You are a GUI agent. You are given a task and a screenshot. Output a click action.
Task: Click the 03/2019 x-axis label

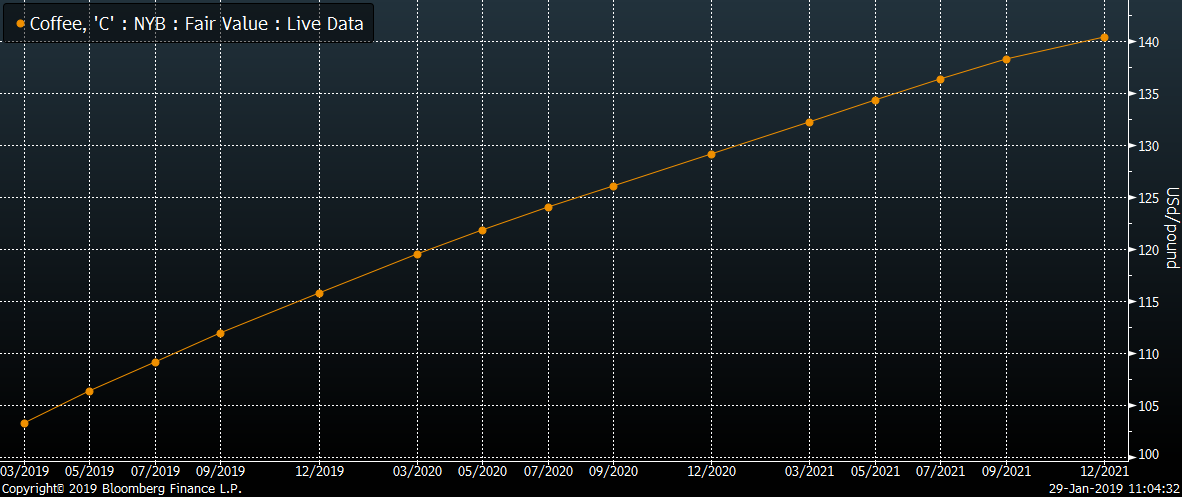(x=25, y=471)
